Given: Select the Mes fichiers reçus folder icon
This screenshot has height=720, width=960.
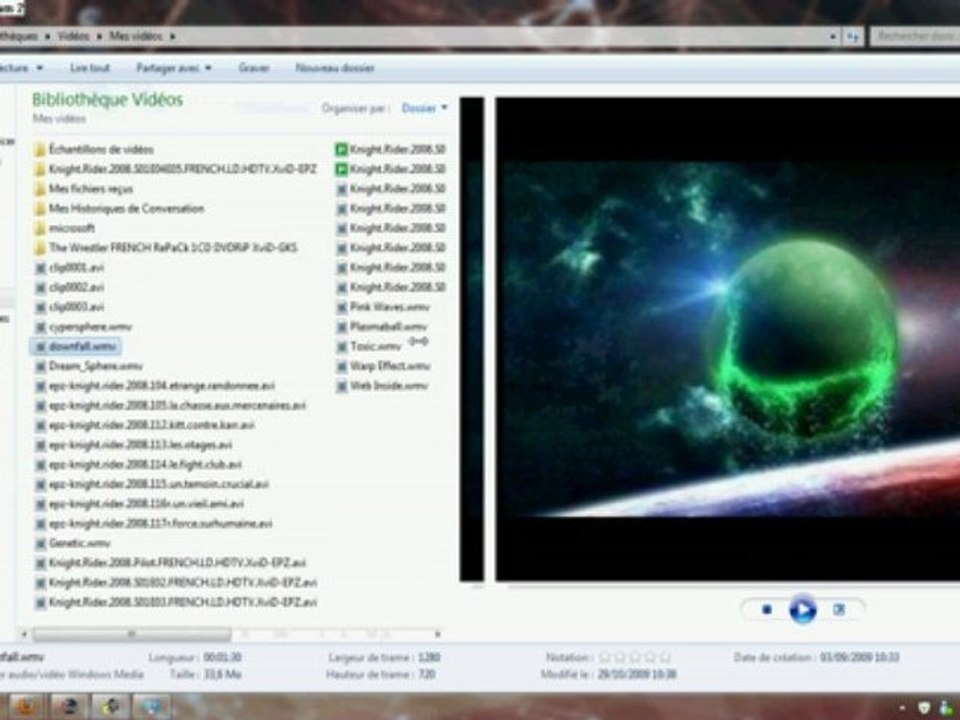Looking at the screenshot, I should coord(40,189).
